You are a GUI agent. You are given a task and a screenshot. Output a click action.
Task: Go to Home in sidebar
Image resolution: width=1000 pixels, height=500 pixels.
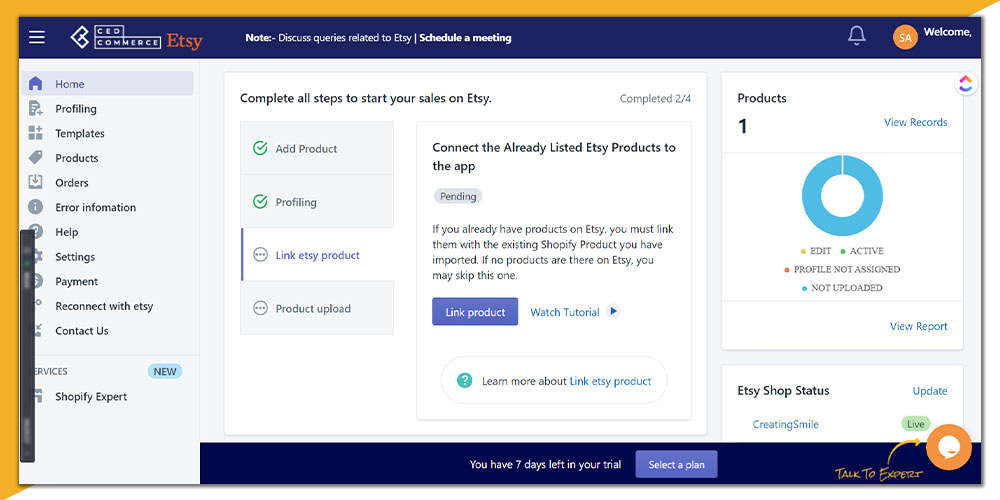tap(108, 84)
